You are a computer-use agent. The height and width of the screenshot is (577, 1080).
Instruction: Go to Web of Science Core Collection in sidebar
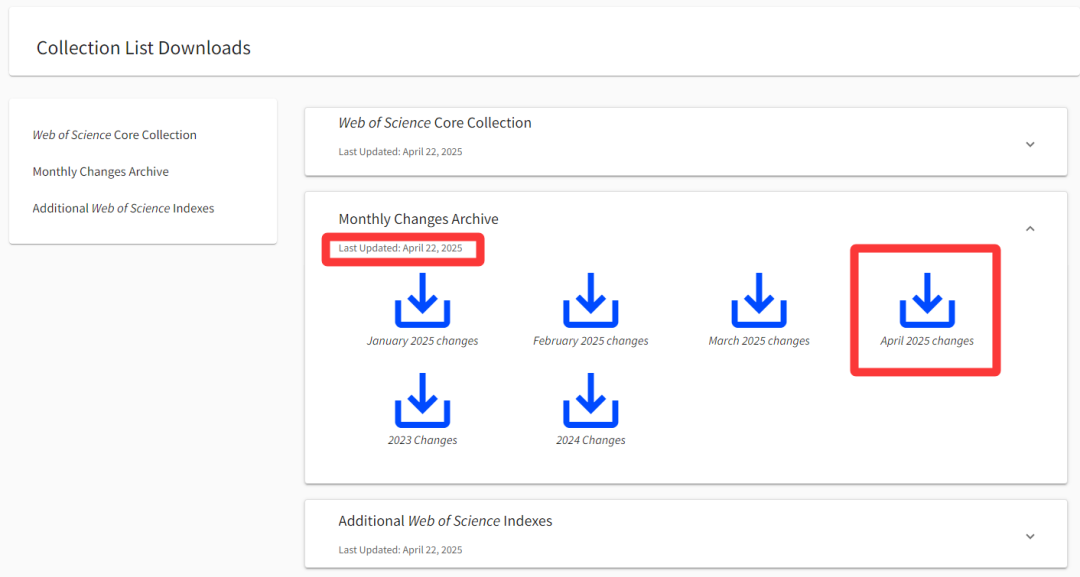click(114, 135)
